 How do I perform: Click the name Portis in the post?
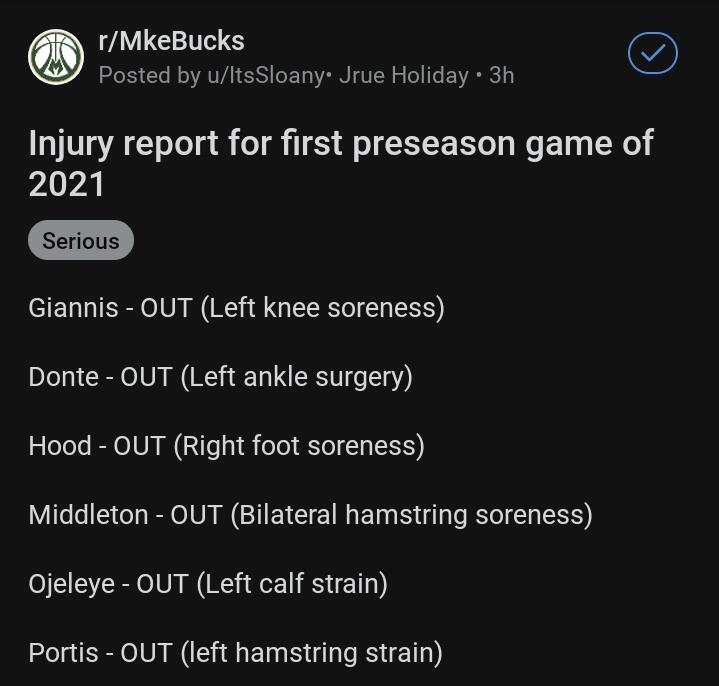(63, 653)
